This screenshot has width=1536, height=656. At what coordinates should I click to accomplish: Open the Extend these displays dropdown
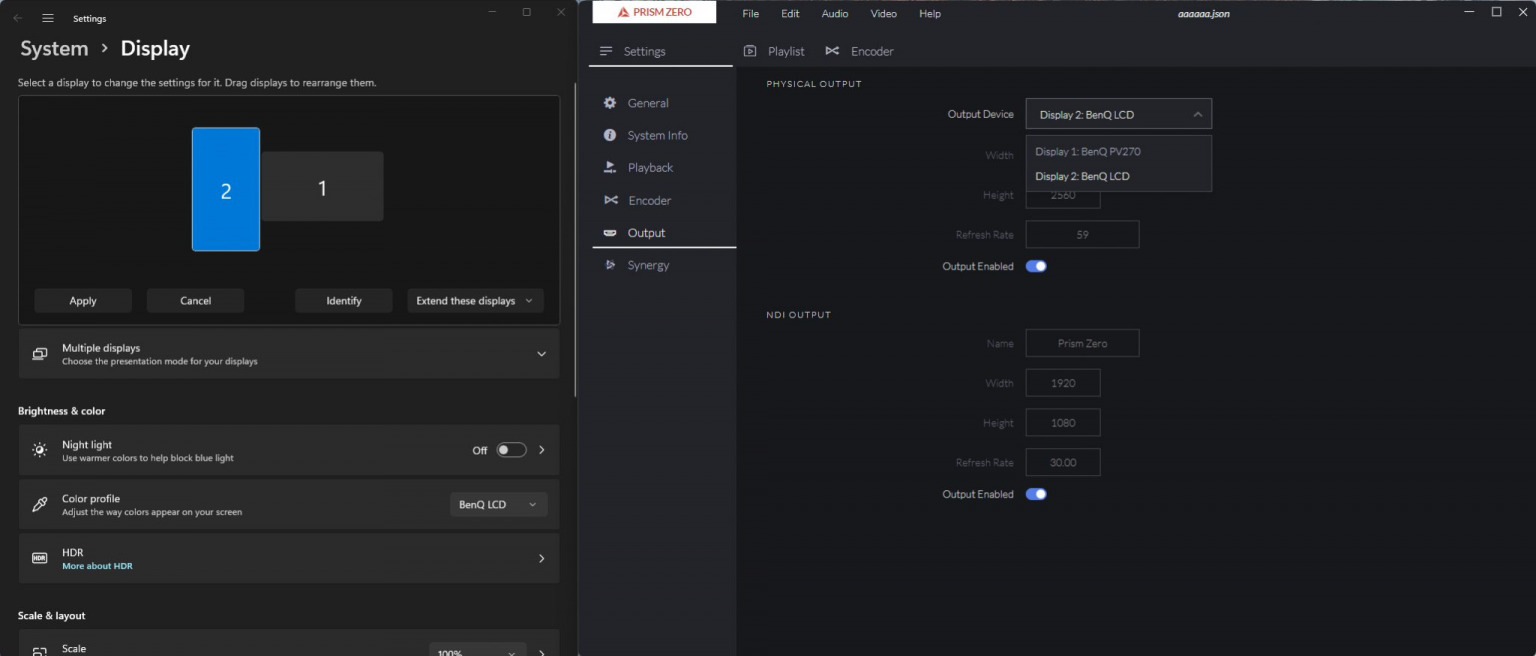click(475, 301)
